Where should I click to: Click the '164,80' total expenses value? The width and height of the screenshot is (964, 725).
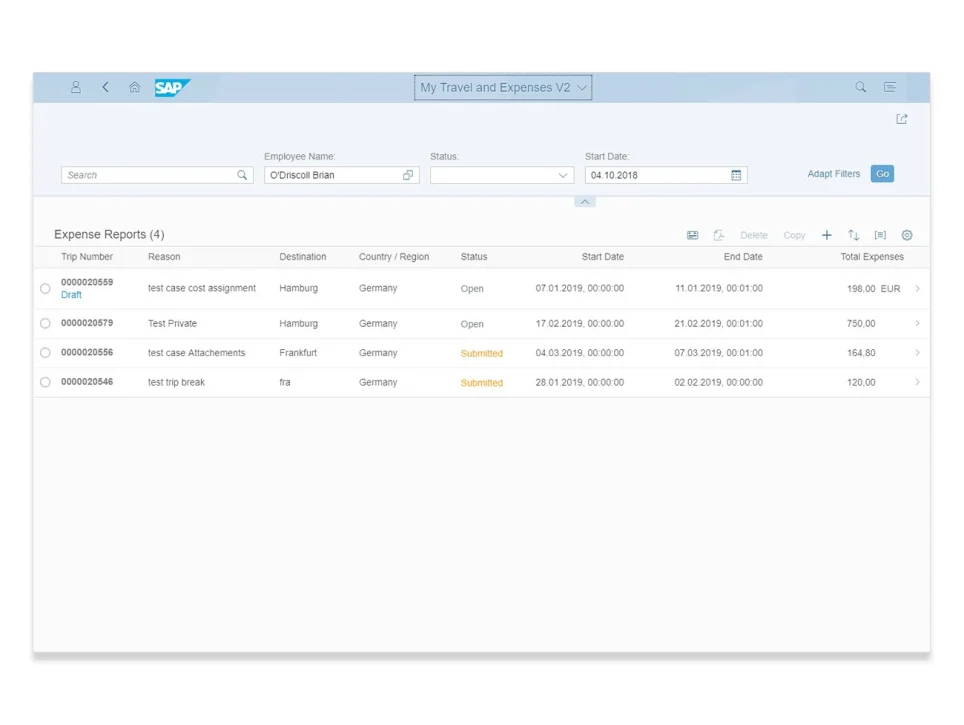tap(861, 353)
